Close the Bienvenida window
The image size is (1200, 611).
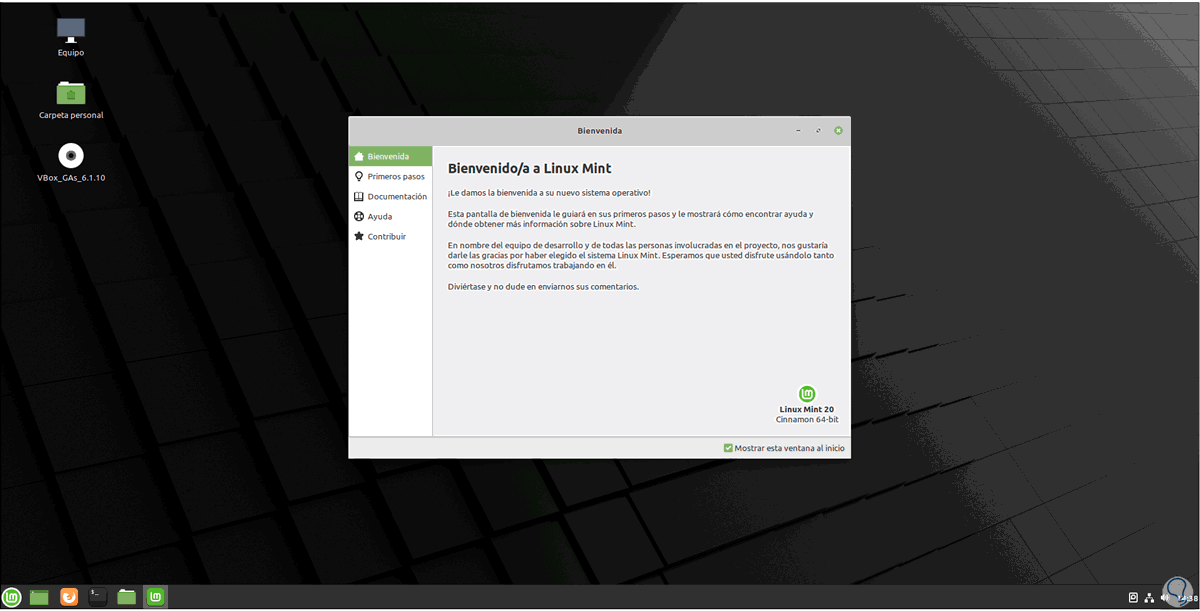point(838,130)
